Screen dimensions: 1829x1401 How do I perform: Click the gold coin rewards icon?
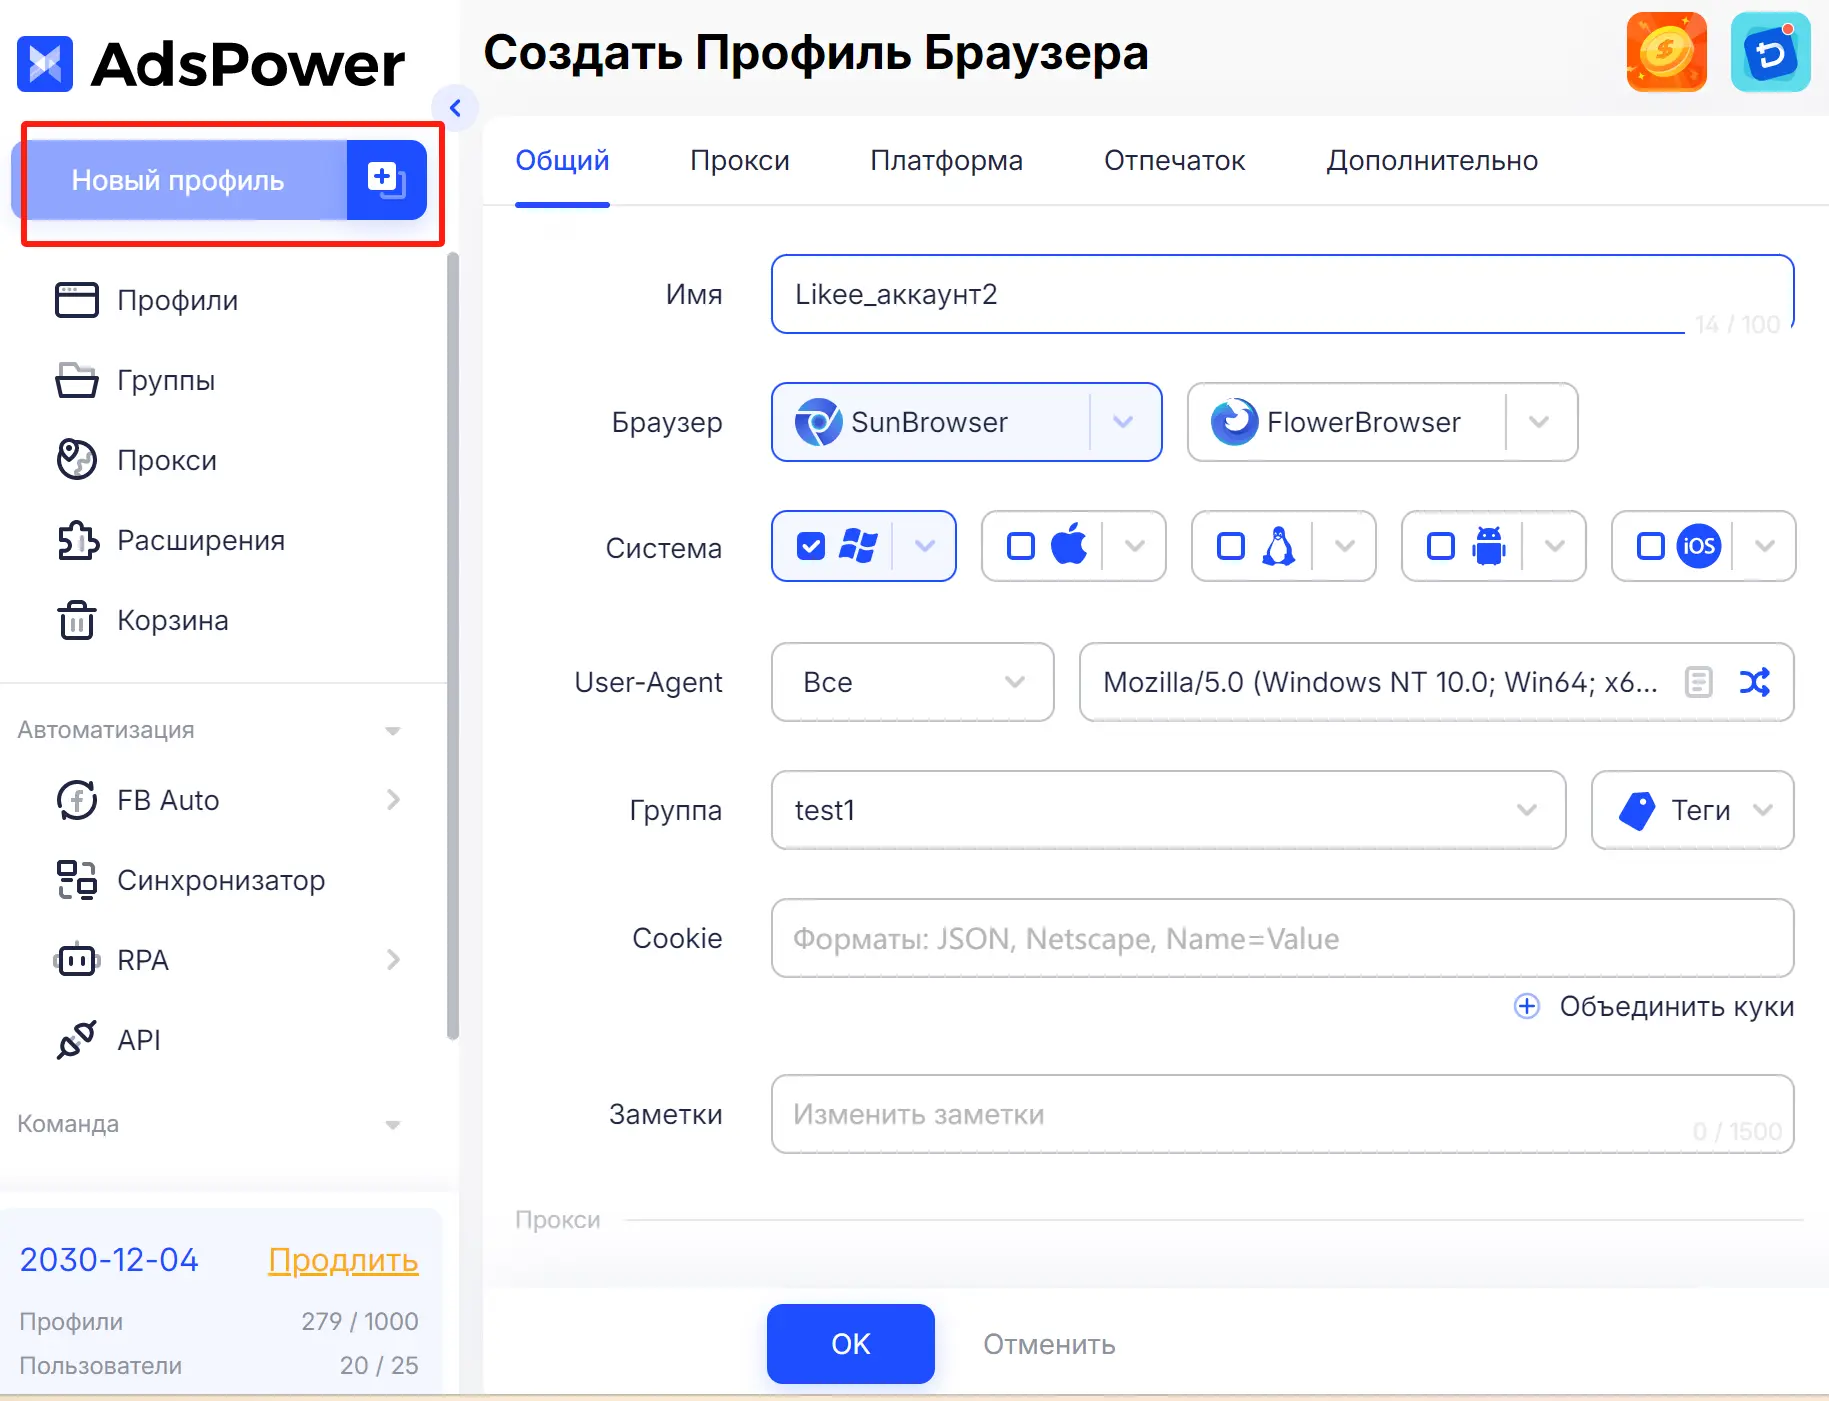tap(1666, 52)
